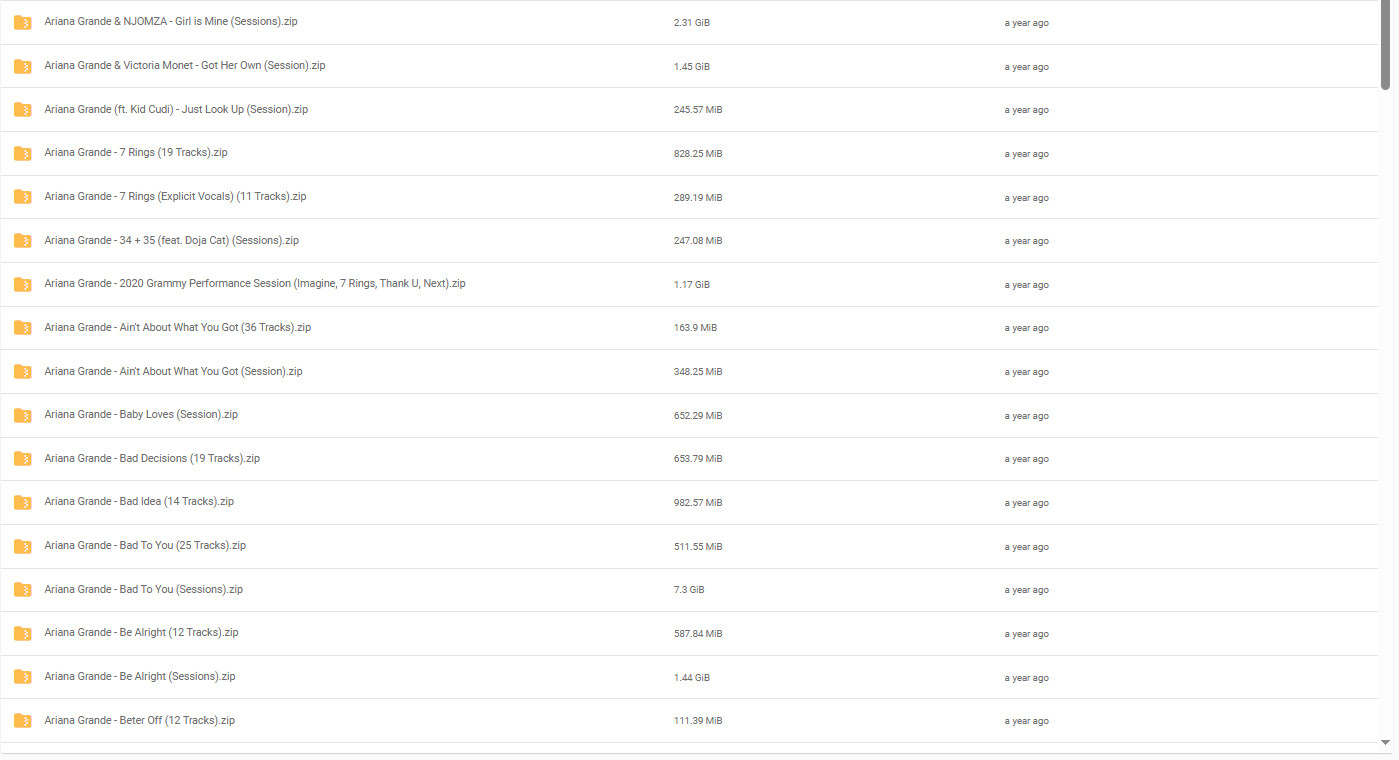Open Bad Decisions (19 Tracks).zip file
Screen dimensions: 1399x760
[x=152, y=458]
